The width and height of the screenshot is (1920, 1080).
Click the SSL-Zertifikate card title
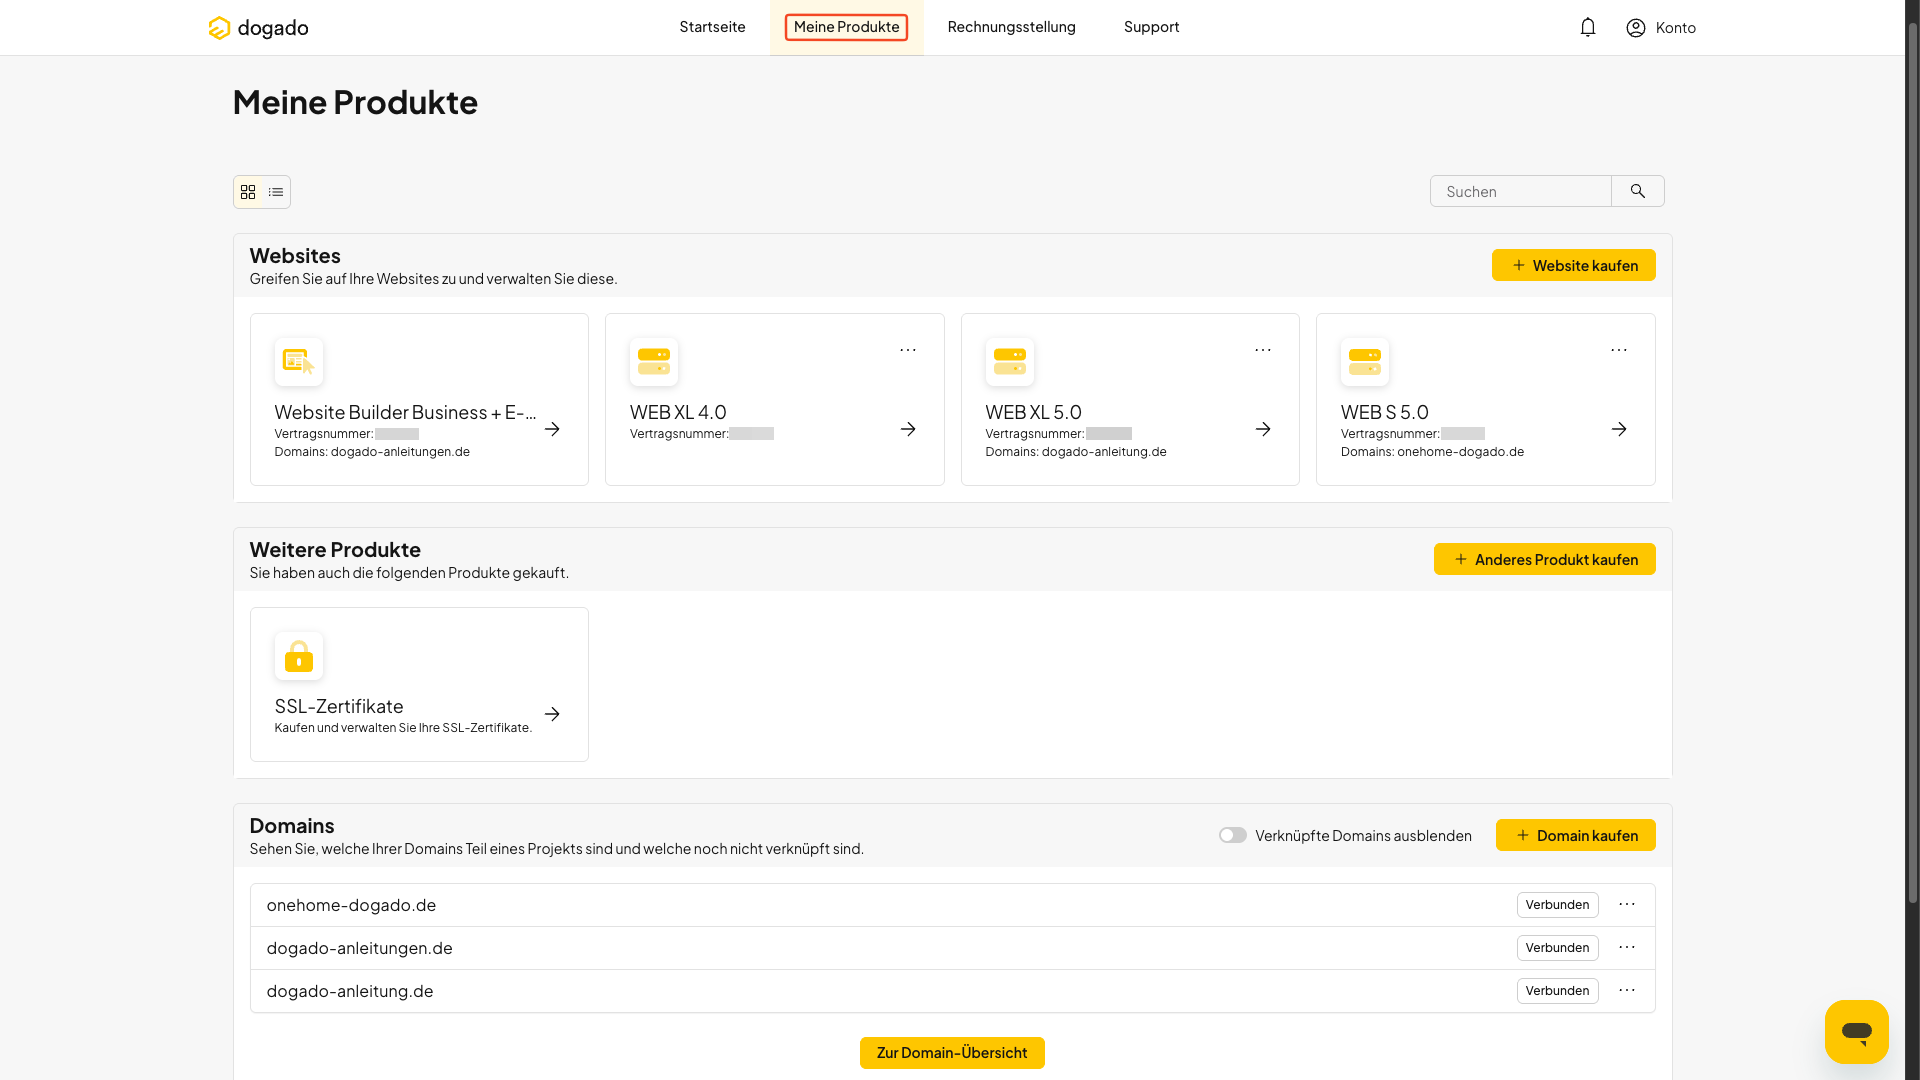pyautogui.click(x=339, y=706)
